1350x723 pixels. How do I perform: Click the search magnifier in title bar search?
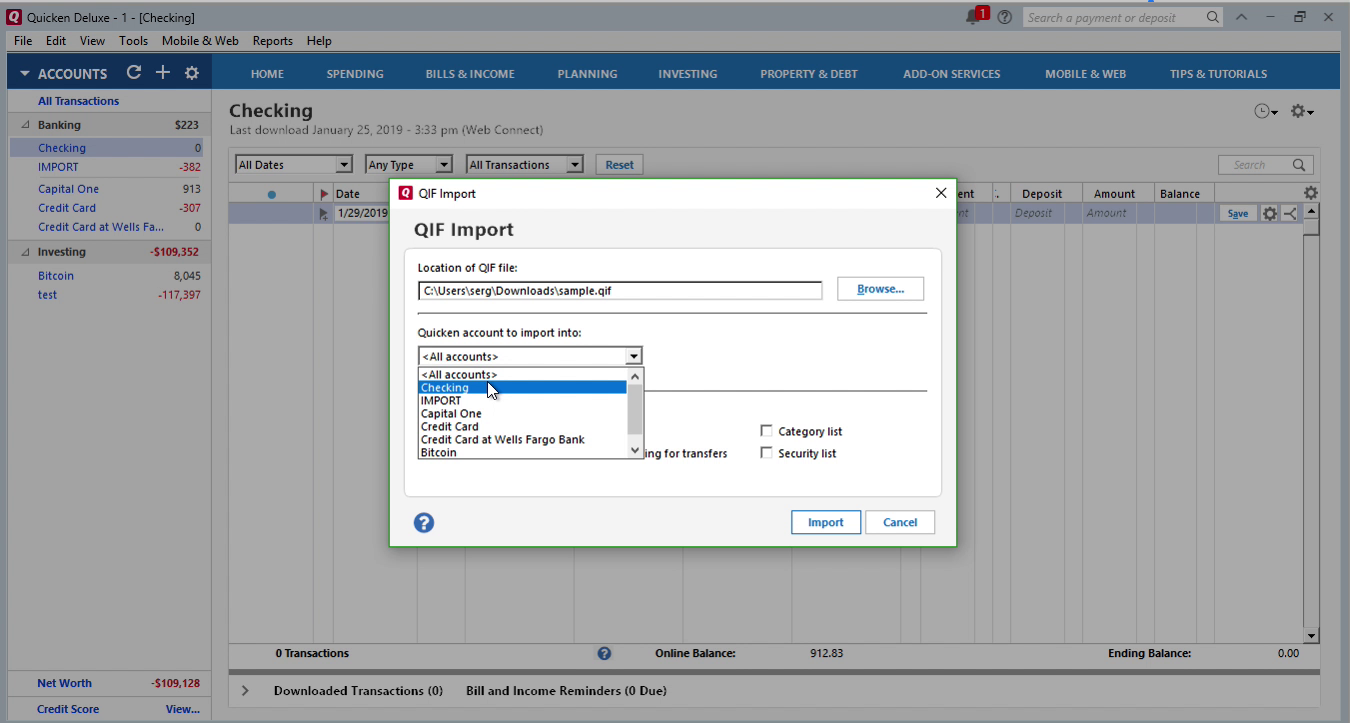click(x=1212, y=17)
